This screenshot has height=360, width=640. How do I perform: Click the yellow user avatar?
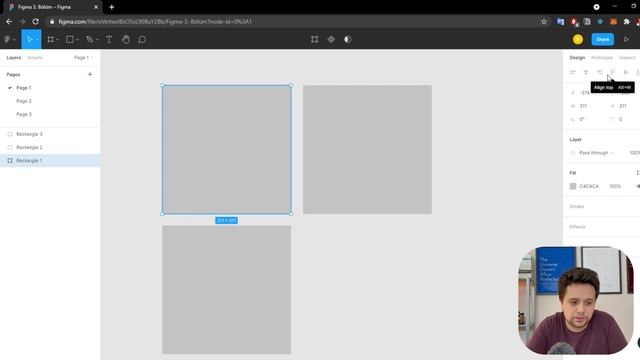click(x=578, y=40)
